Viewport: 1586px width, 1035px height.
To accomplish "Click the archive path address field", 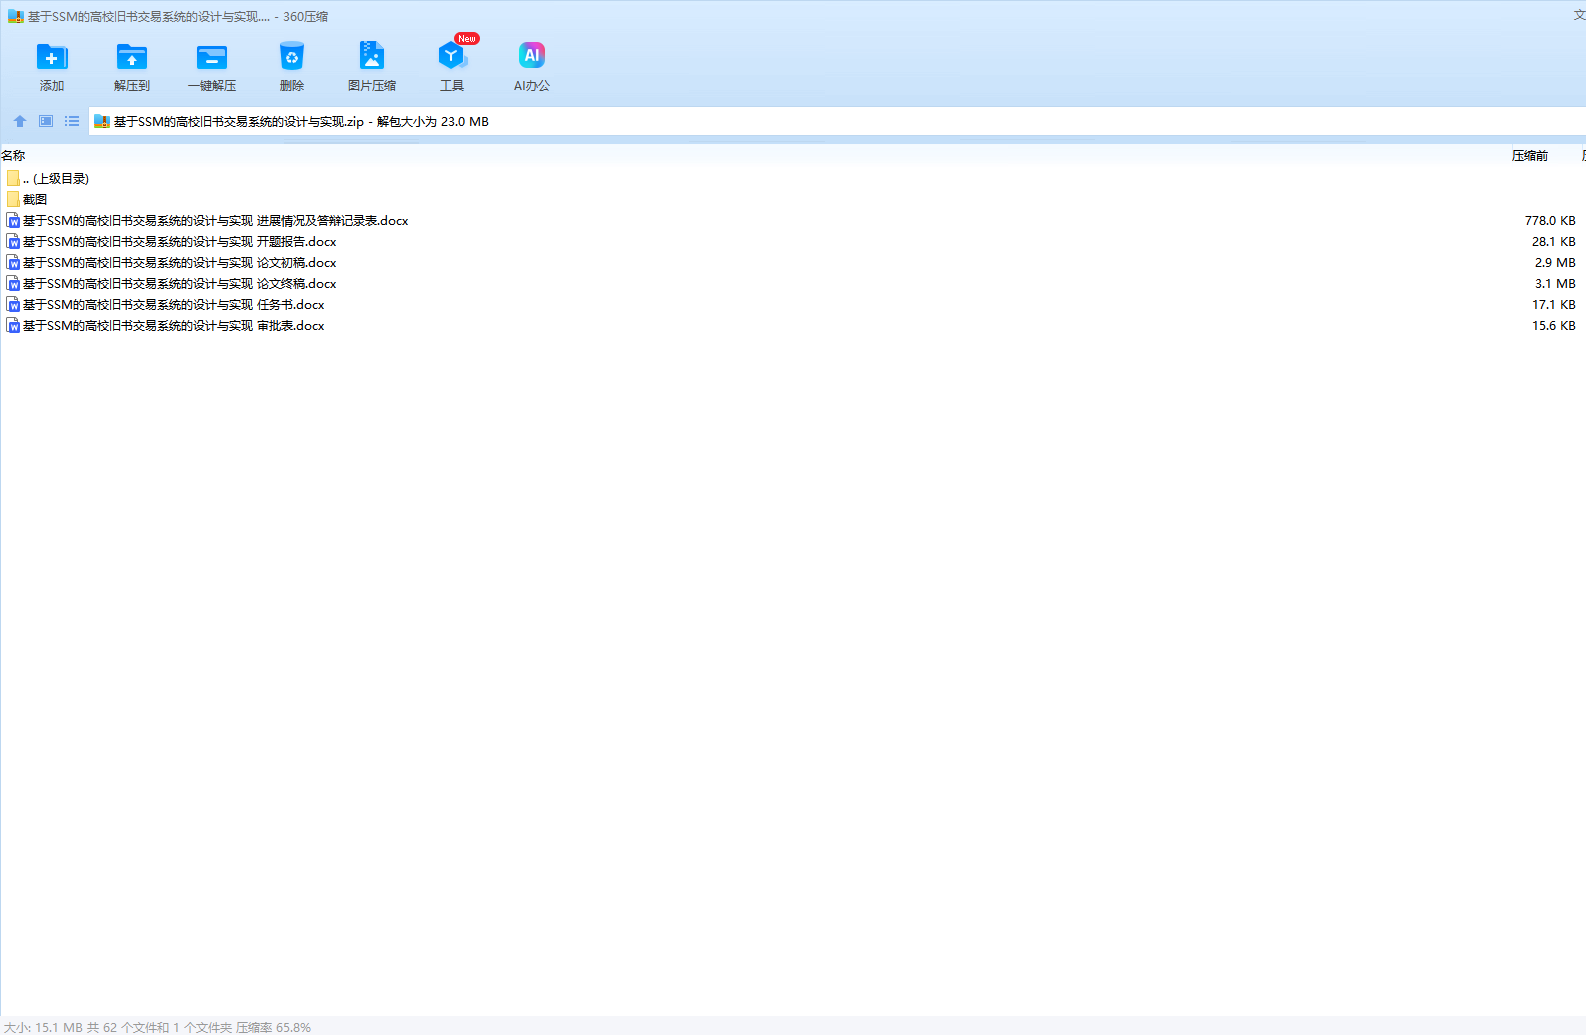I will point(800,122).
